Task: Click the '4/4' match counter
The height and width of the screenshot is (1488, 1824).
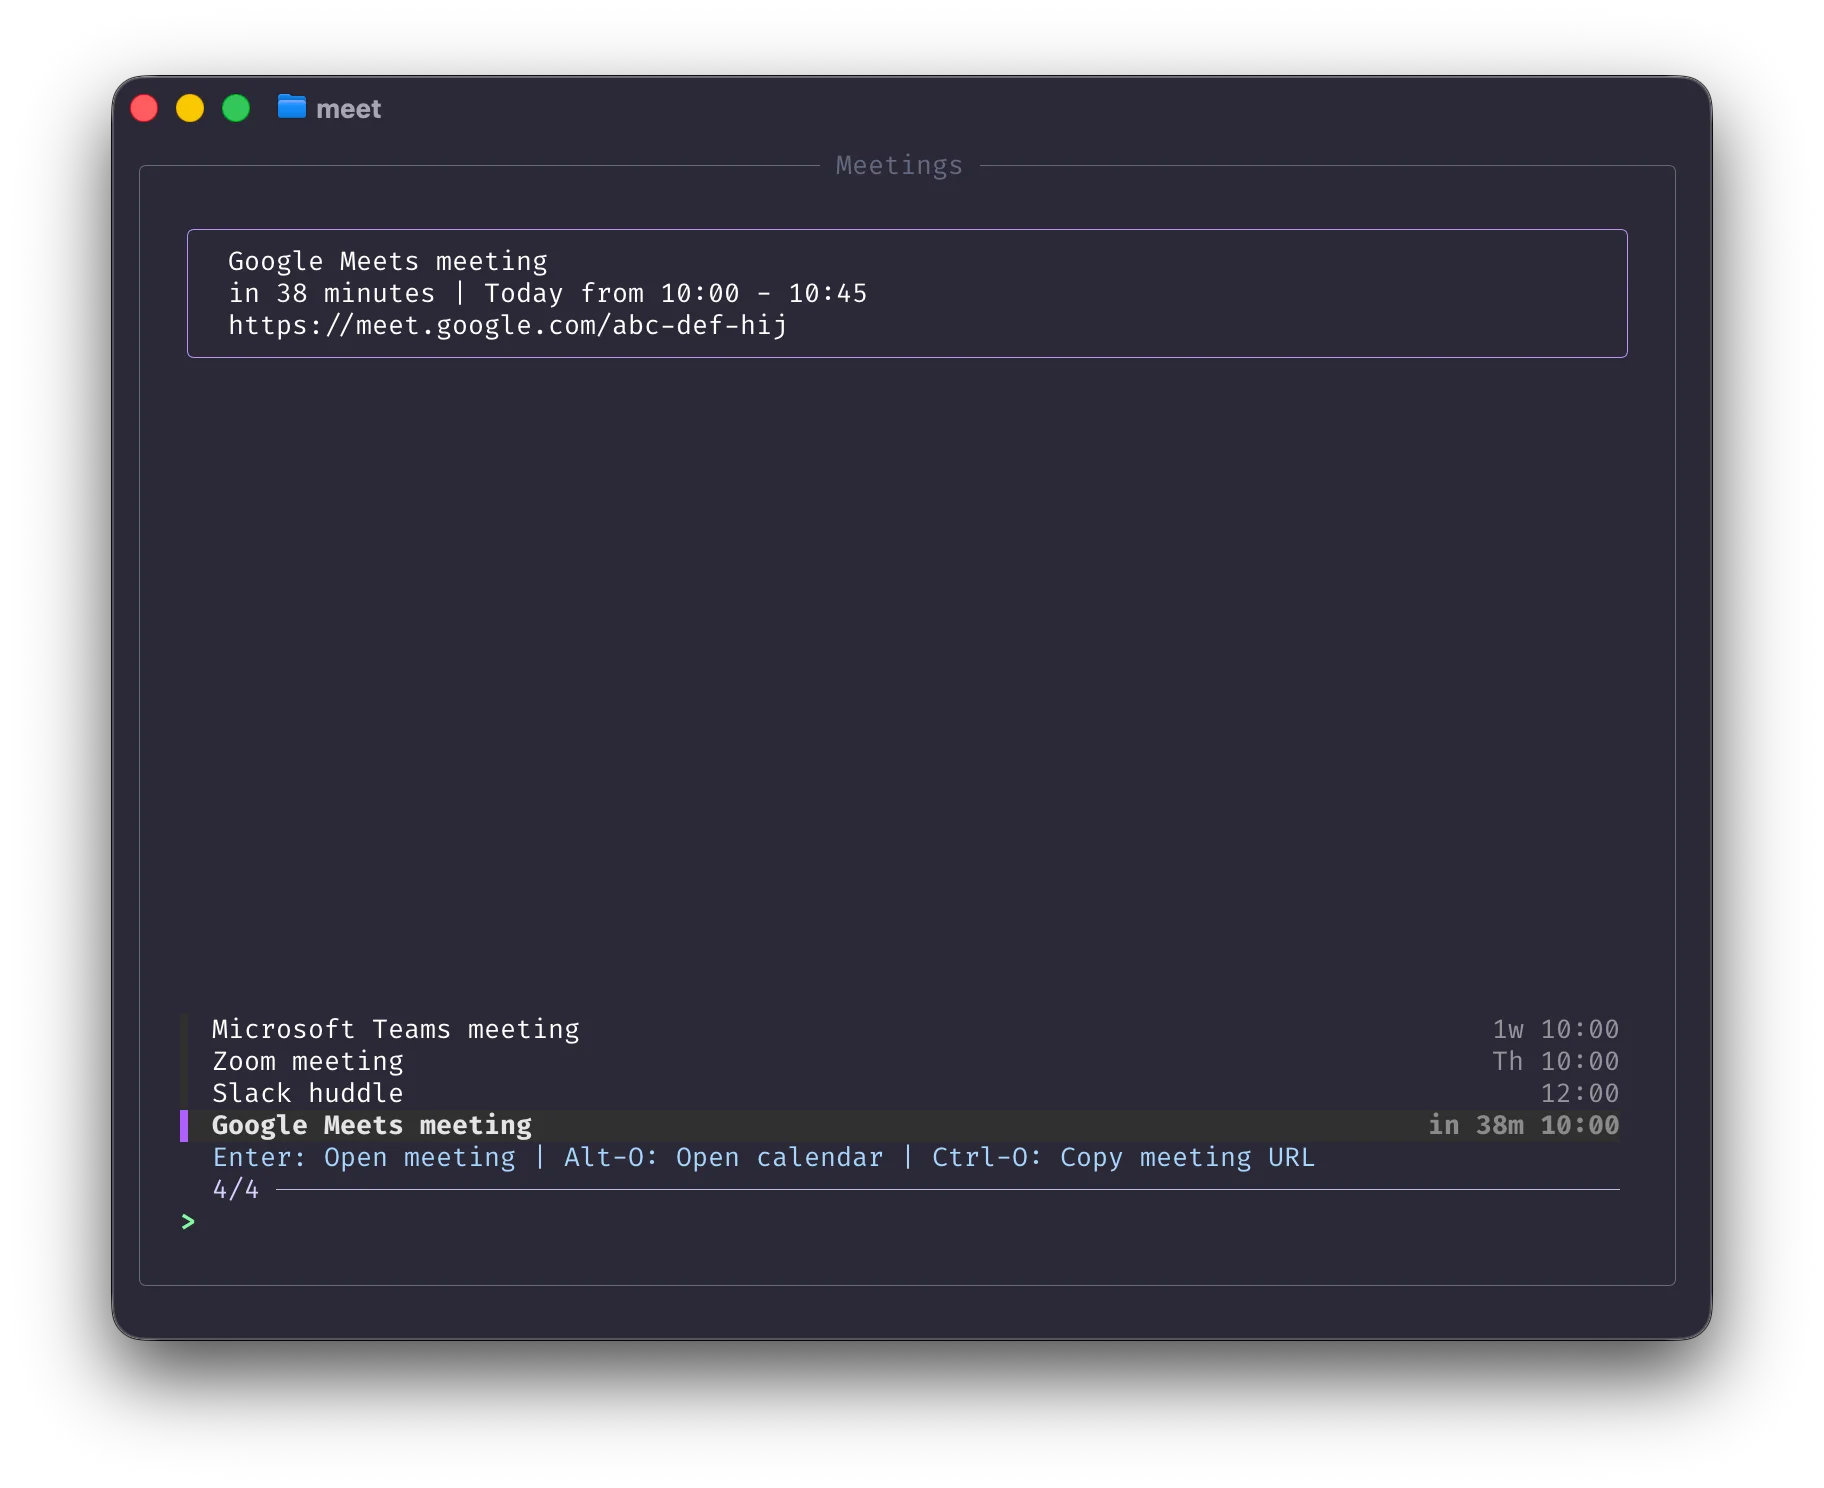Action: click(x=236, y=1189)
